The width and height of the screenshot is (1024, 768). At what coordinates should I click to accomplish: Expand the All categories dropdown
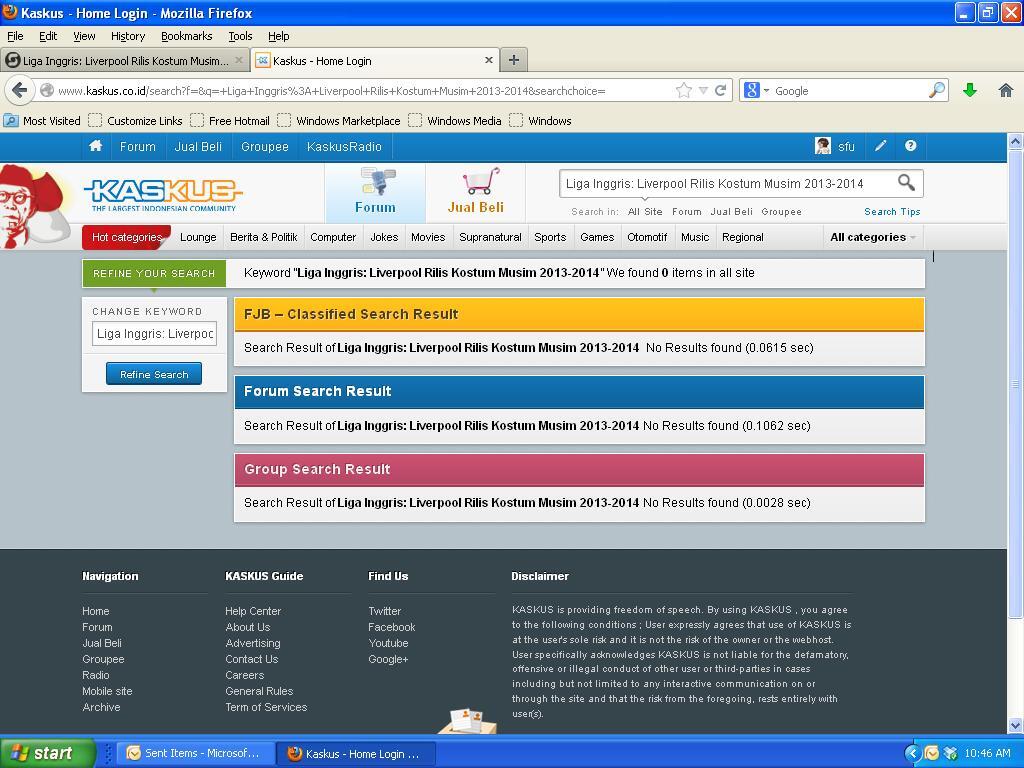[x=873, y=237]
